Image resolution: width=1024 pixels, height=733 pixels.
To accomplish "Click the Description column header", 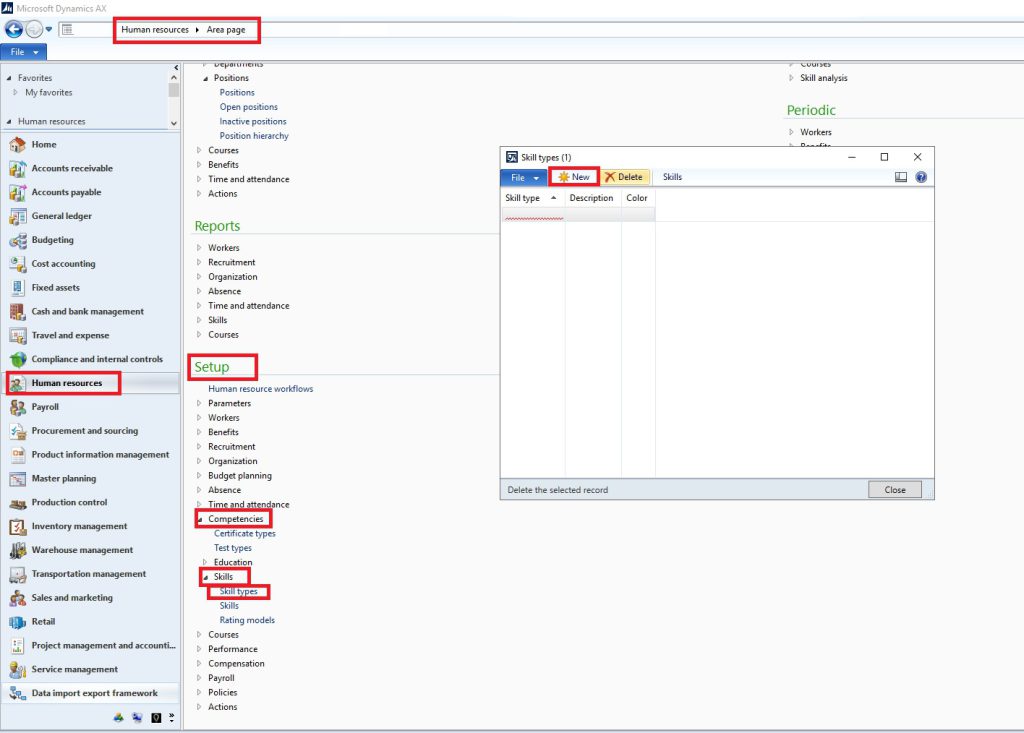I will [593, 198].
